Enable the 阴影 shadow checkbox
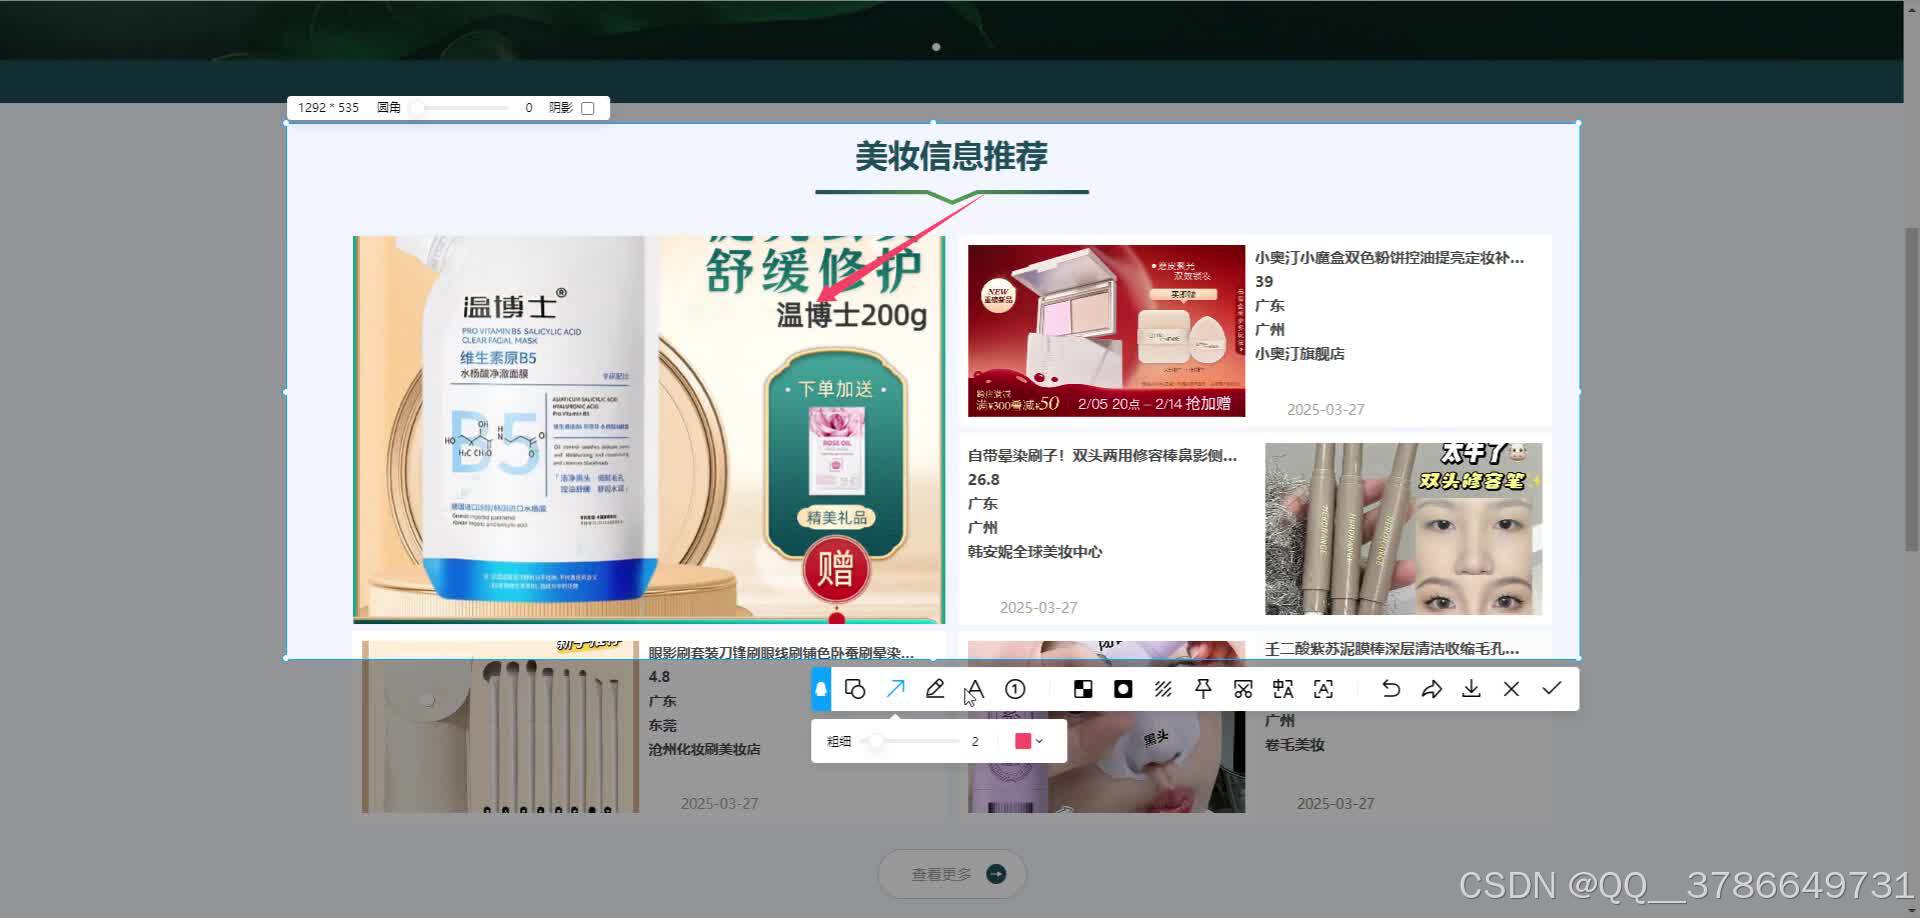The height and width of the screenshot is (918, 1920). click(587, 107)
